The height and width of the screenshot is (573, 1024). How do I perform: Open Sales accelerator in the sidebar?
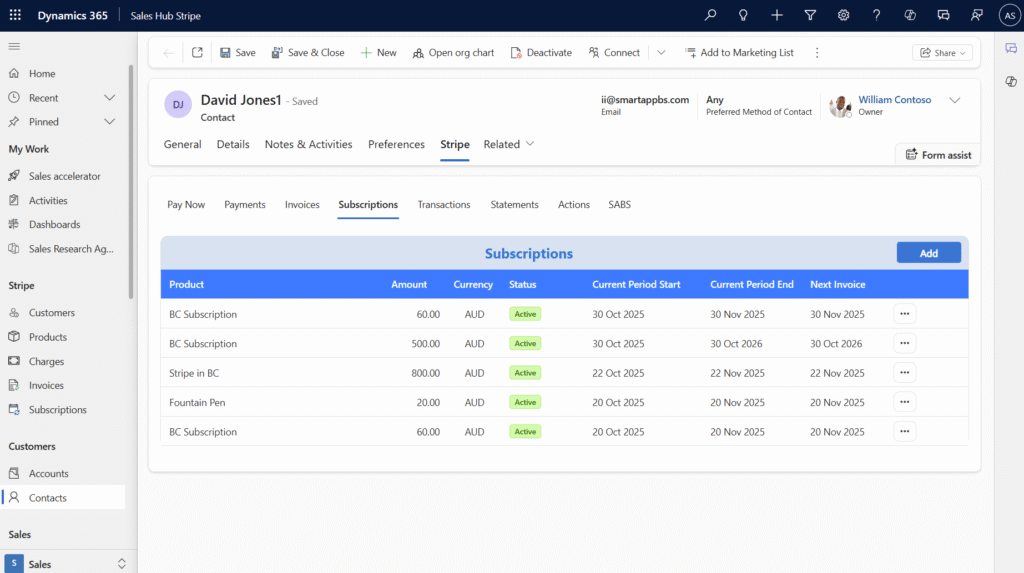click(63, 176)
